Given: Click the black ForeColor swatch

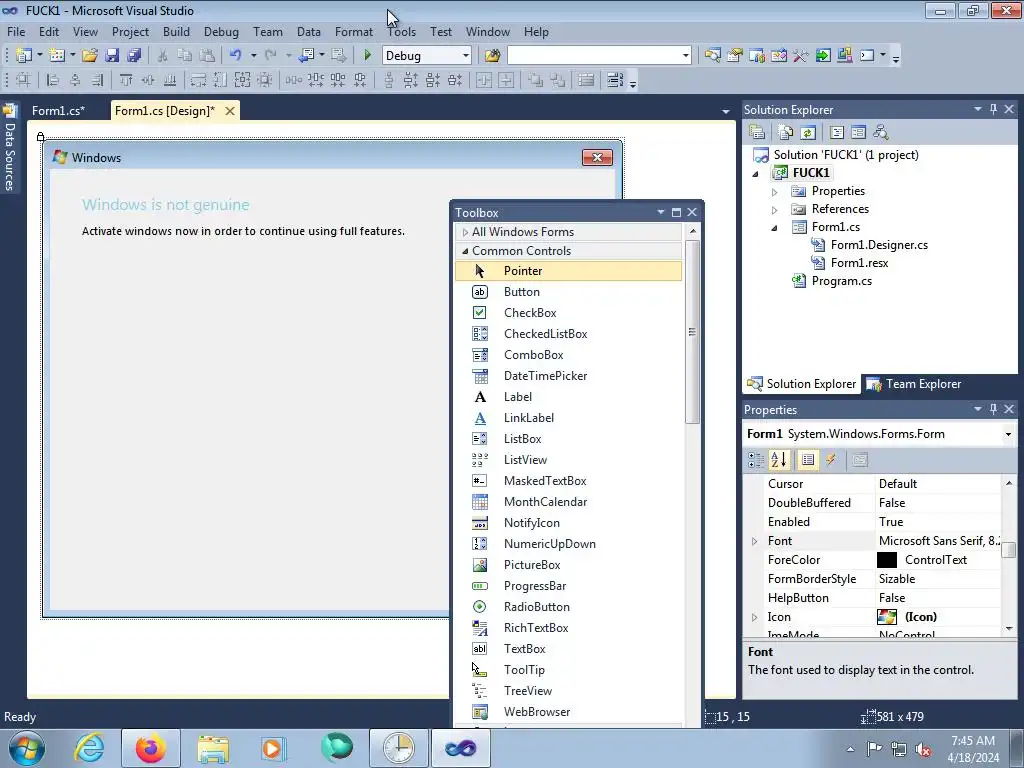Looking at the screenshot, I should pos(886,560).
